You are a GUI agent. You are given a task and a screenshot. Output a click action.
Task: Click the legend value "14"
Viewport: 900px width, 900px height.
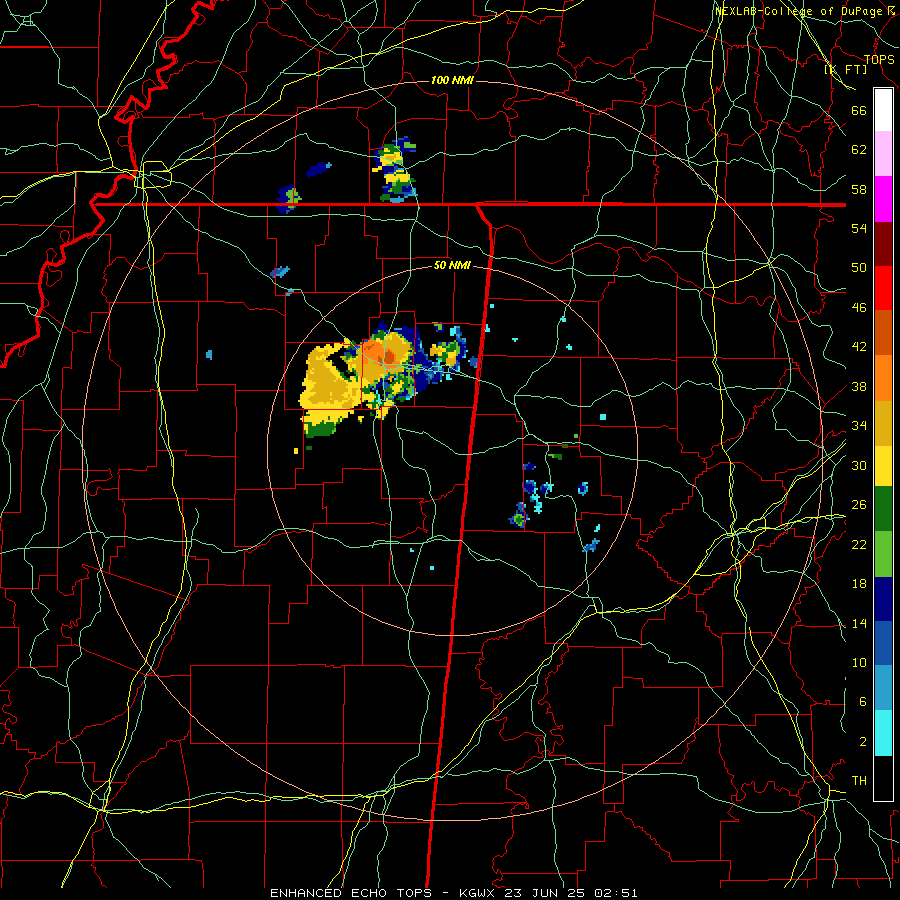point(859,623)
